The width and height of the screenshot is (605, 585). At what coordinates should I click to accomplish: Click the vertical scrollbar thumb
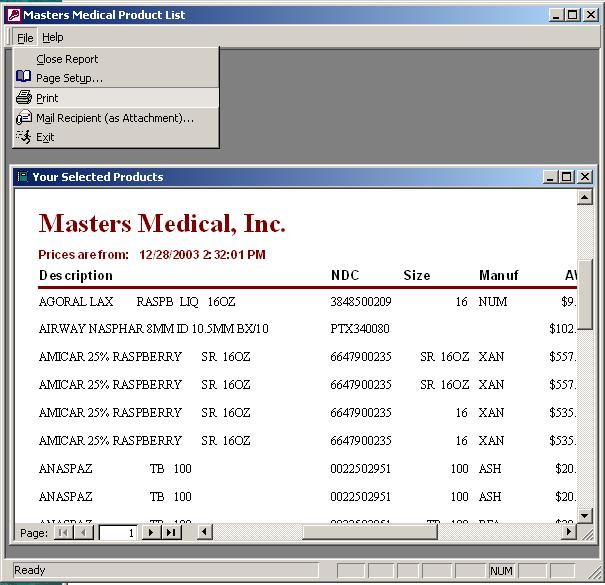[585, 295]
